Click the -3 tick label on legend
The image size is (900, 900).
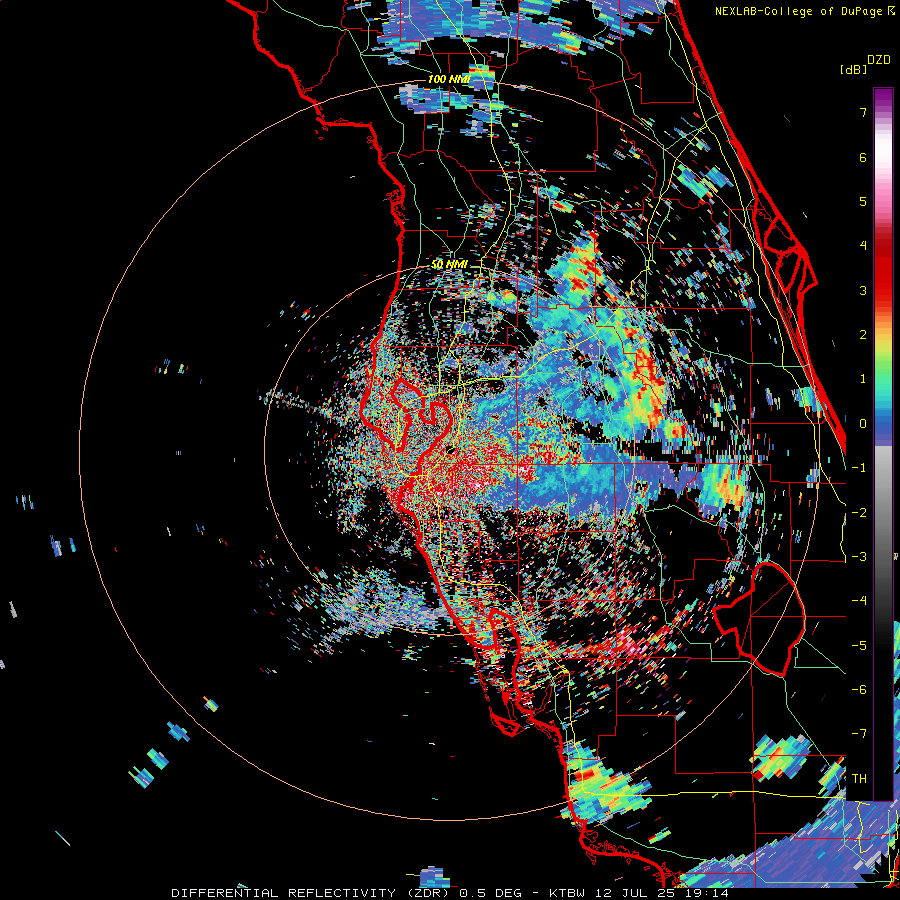[859, 557]
